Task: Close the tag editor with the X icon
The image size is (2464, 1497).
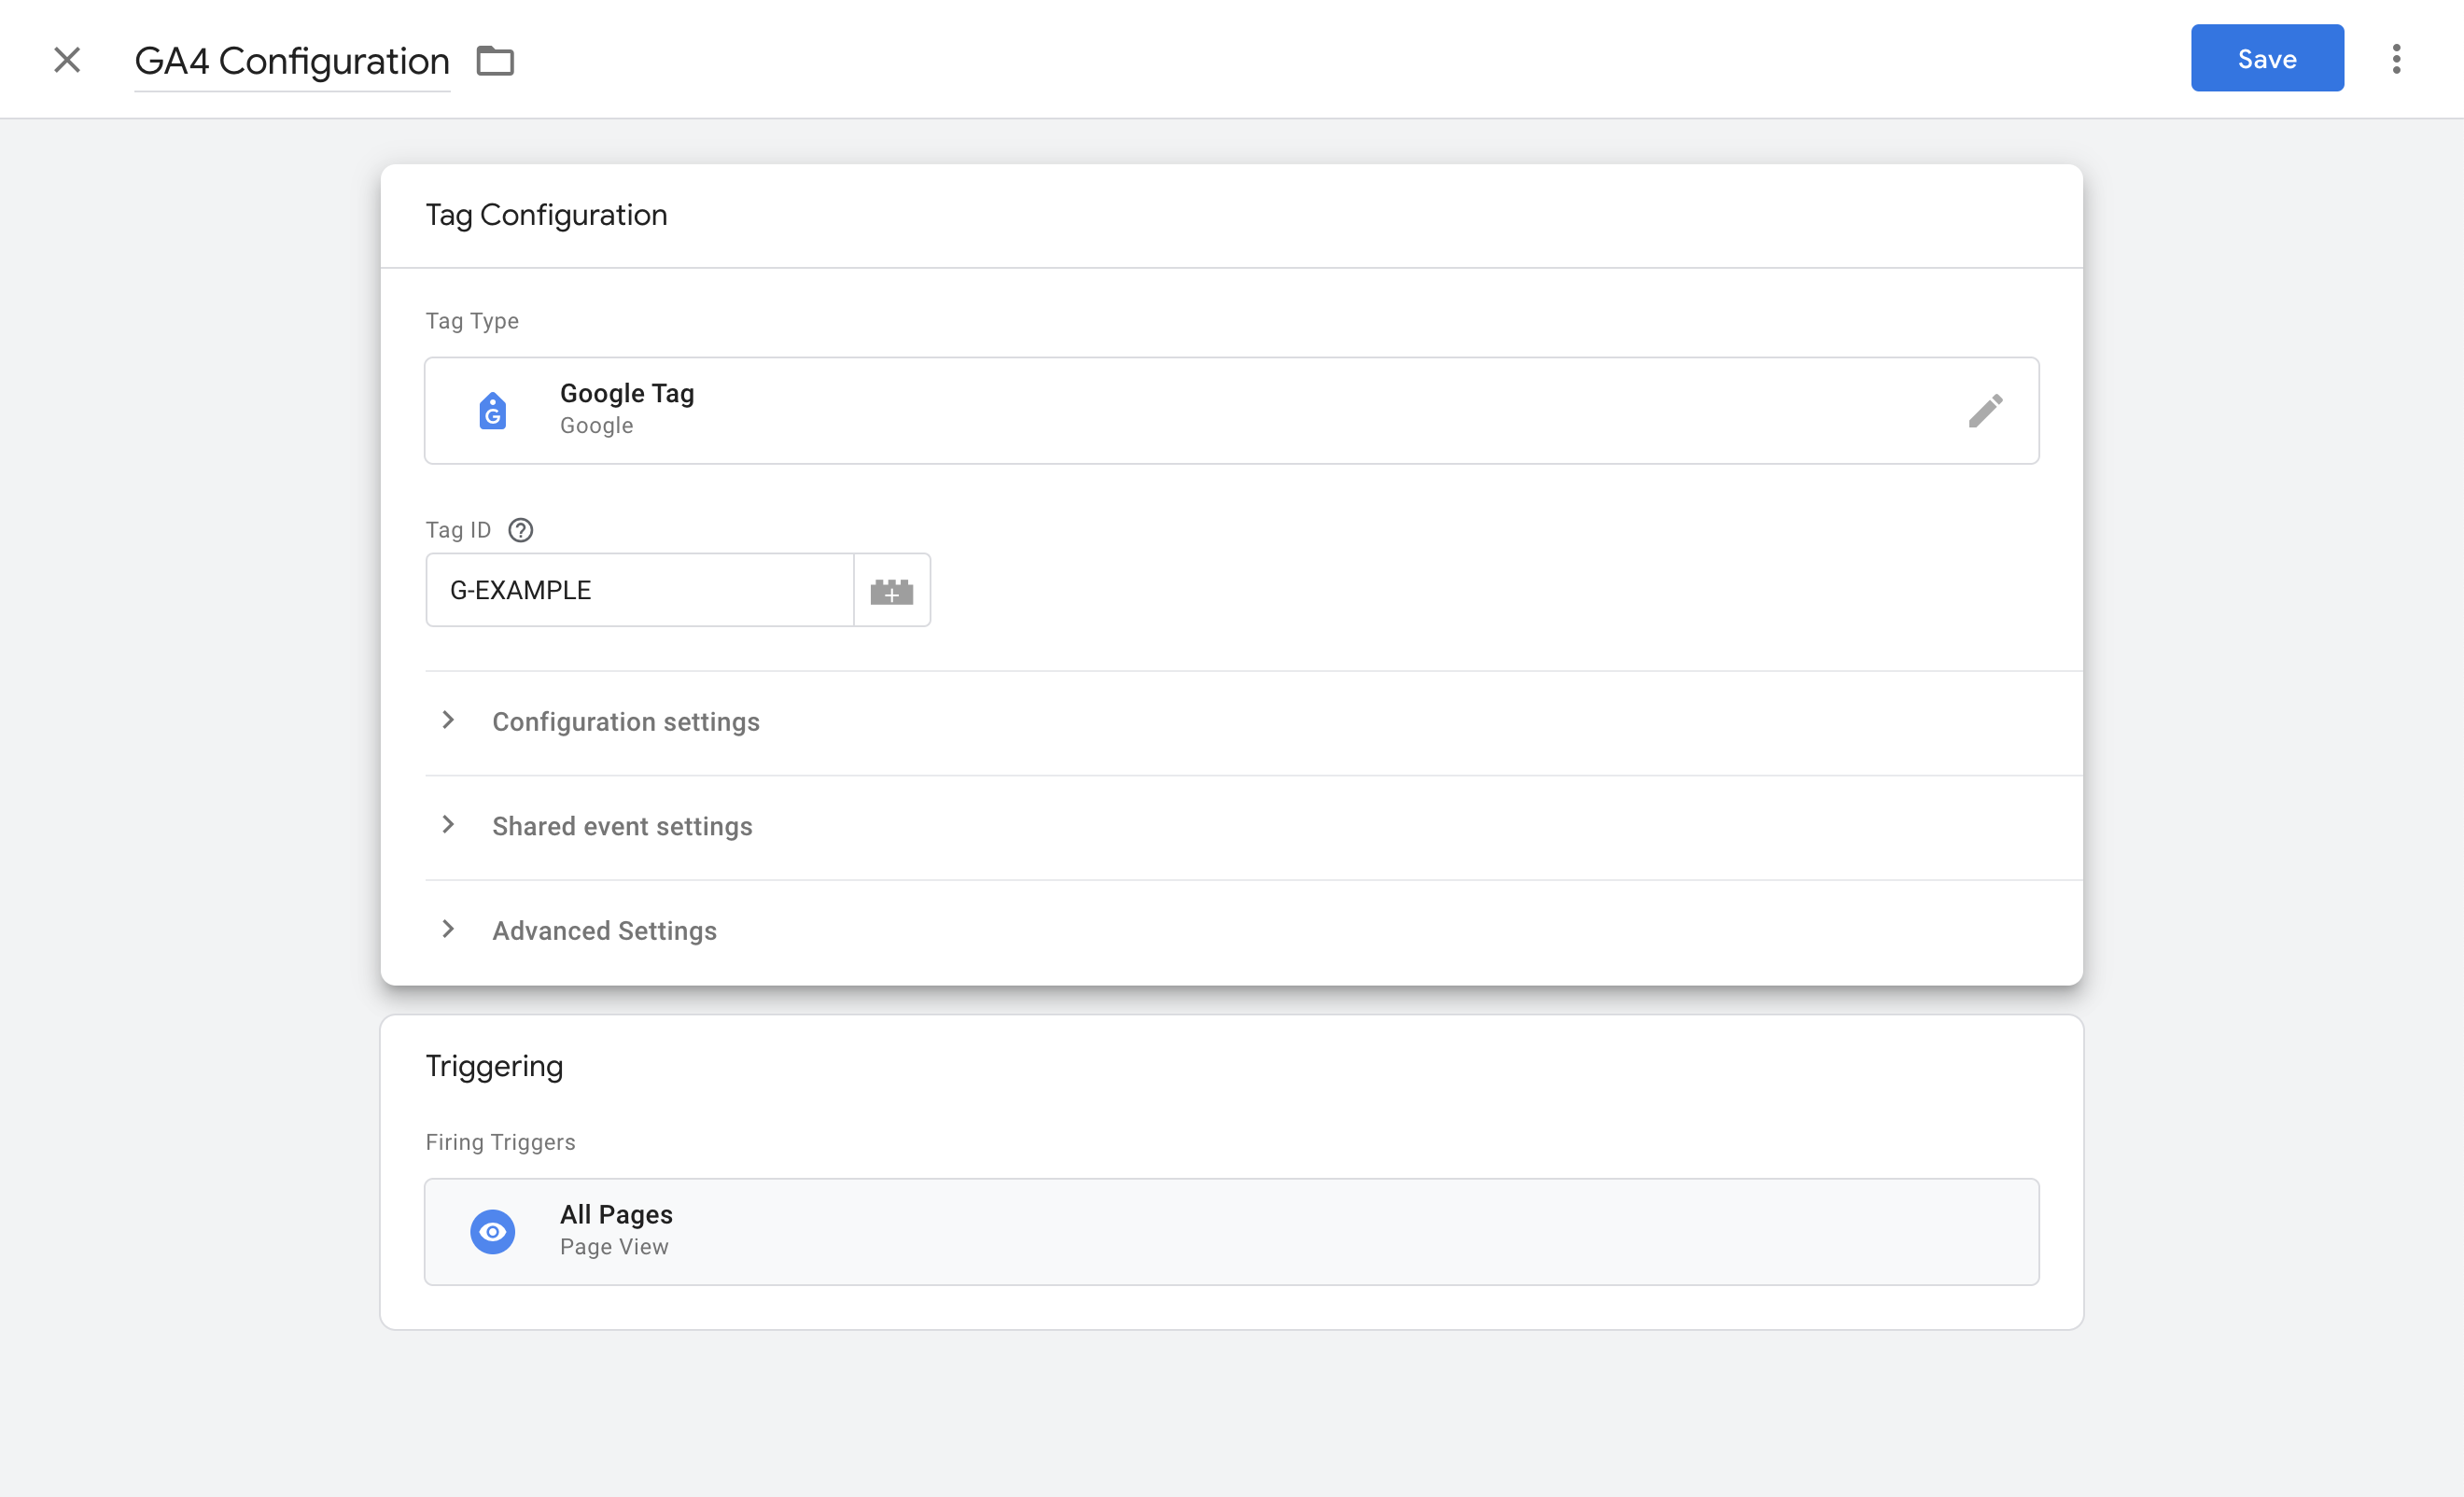Action: coord(67,60)
